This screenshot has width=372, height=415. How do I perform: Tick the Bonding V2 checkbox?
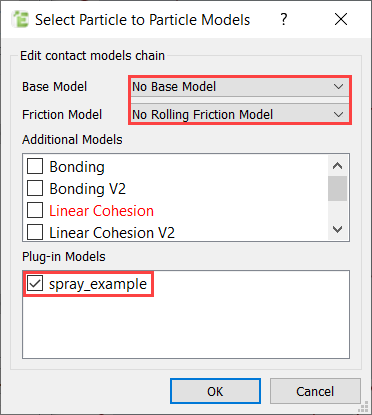coord(35,188)
